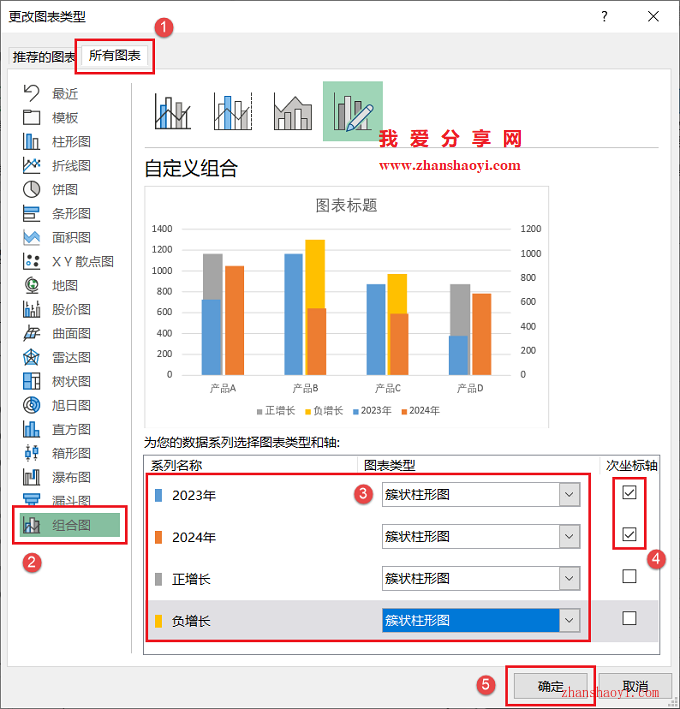This screenshot has height=709, width=680.
Task: Pick the 瀑布图 waterfall chart icon
Action: [x=32, y=477]
